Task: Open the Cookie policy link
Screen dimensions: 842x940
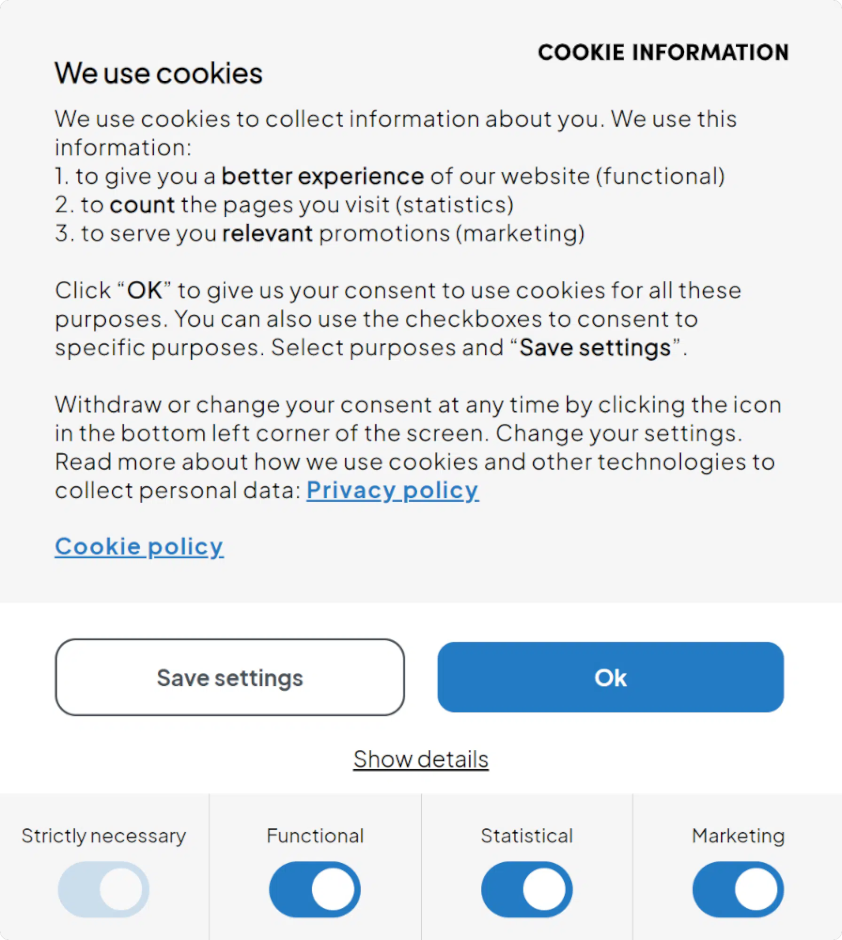Action: (139, 546)
